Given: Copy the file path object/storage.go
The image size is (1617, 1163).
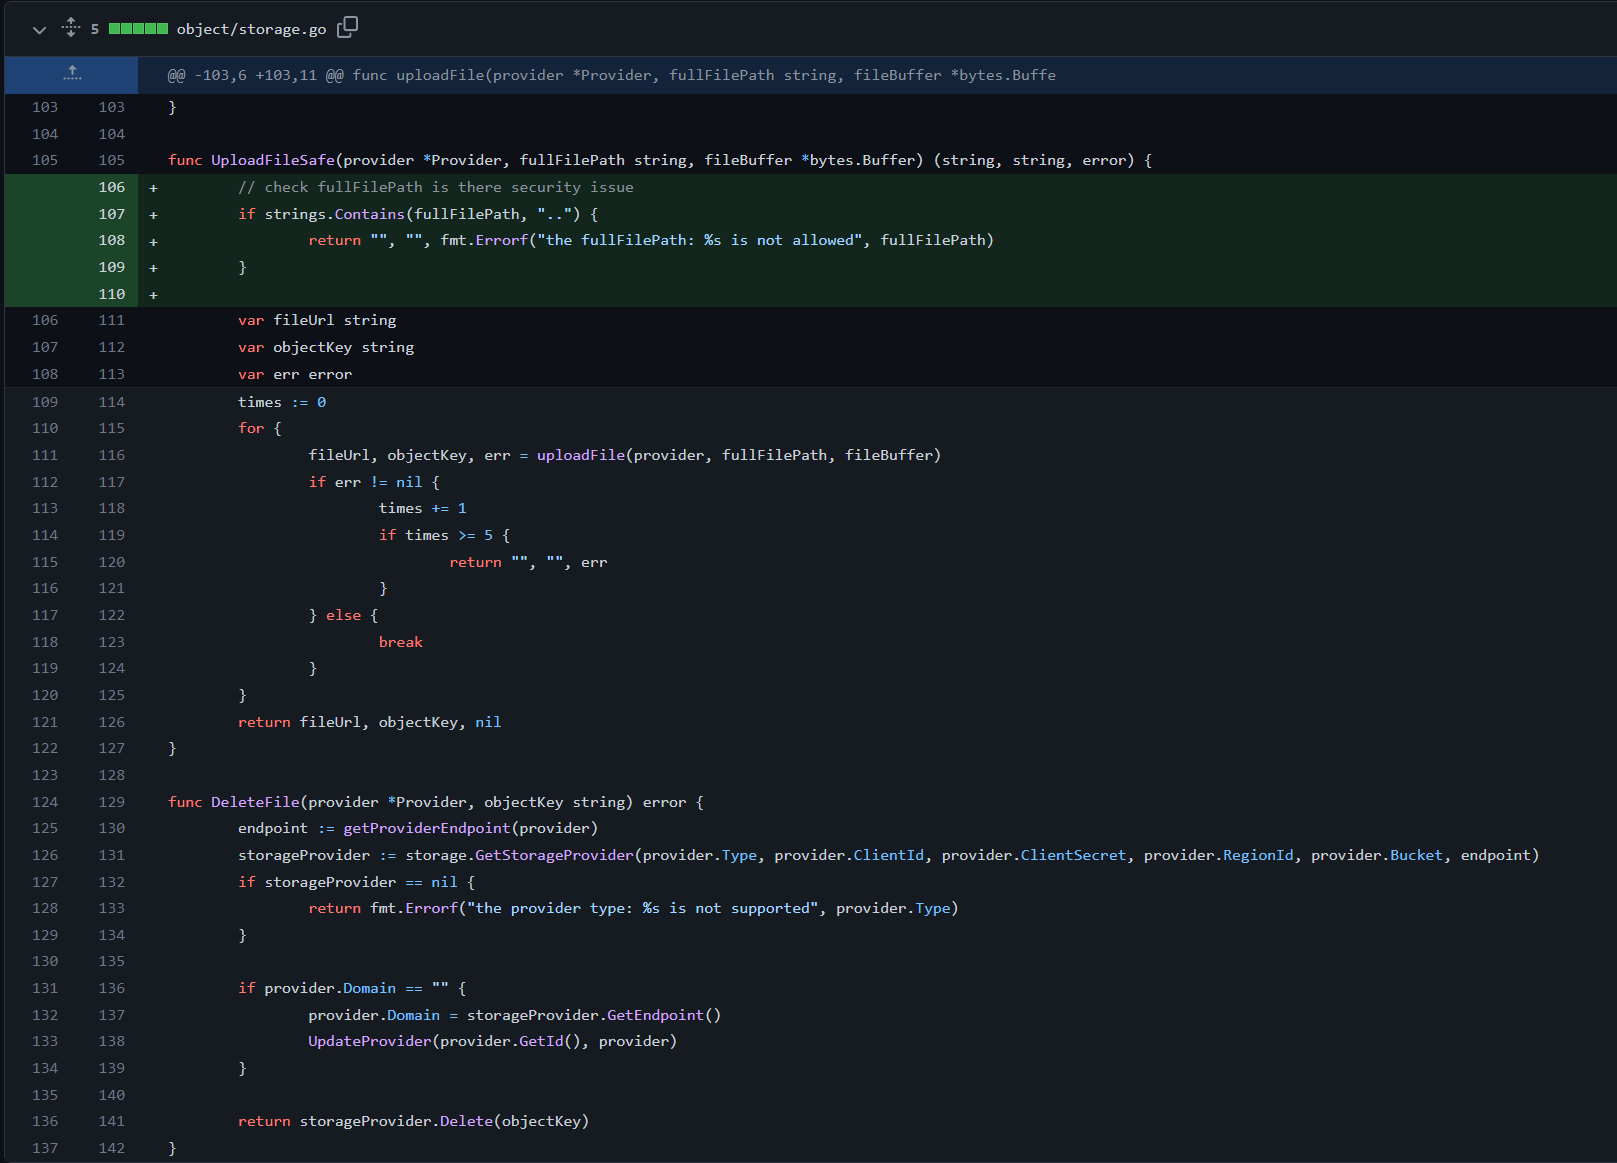Looking at the screenshot, I should (346, 29).
